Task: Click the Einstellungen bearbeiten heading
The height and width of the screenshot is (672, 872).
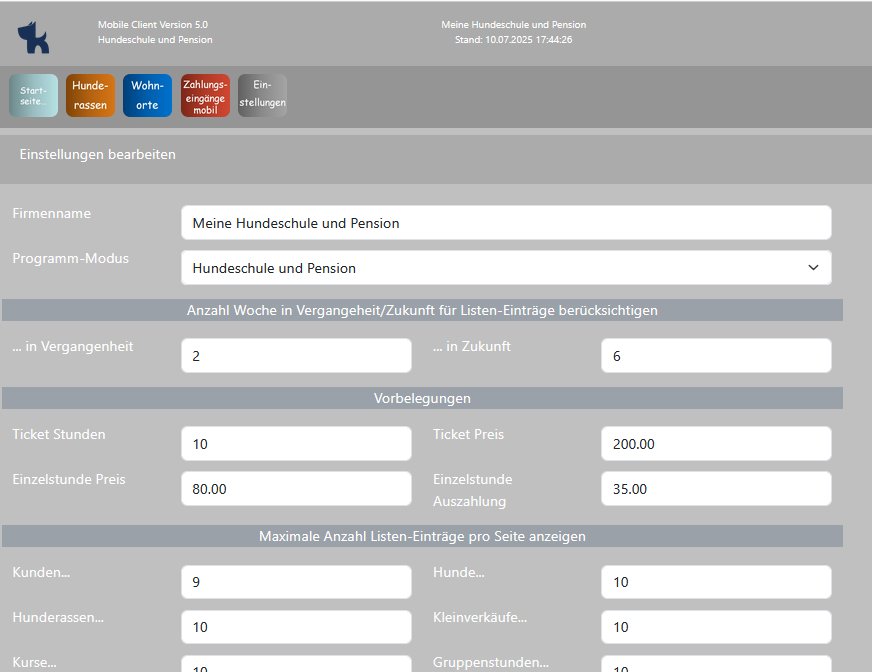Action: click(x=98, y=155)
